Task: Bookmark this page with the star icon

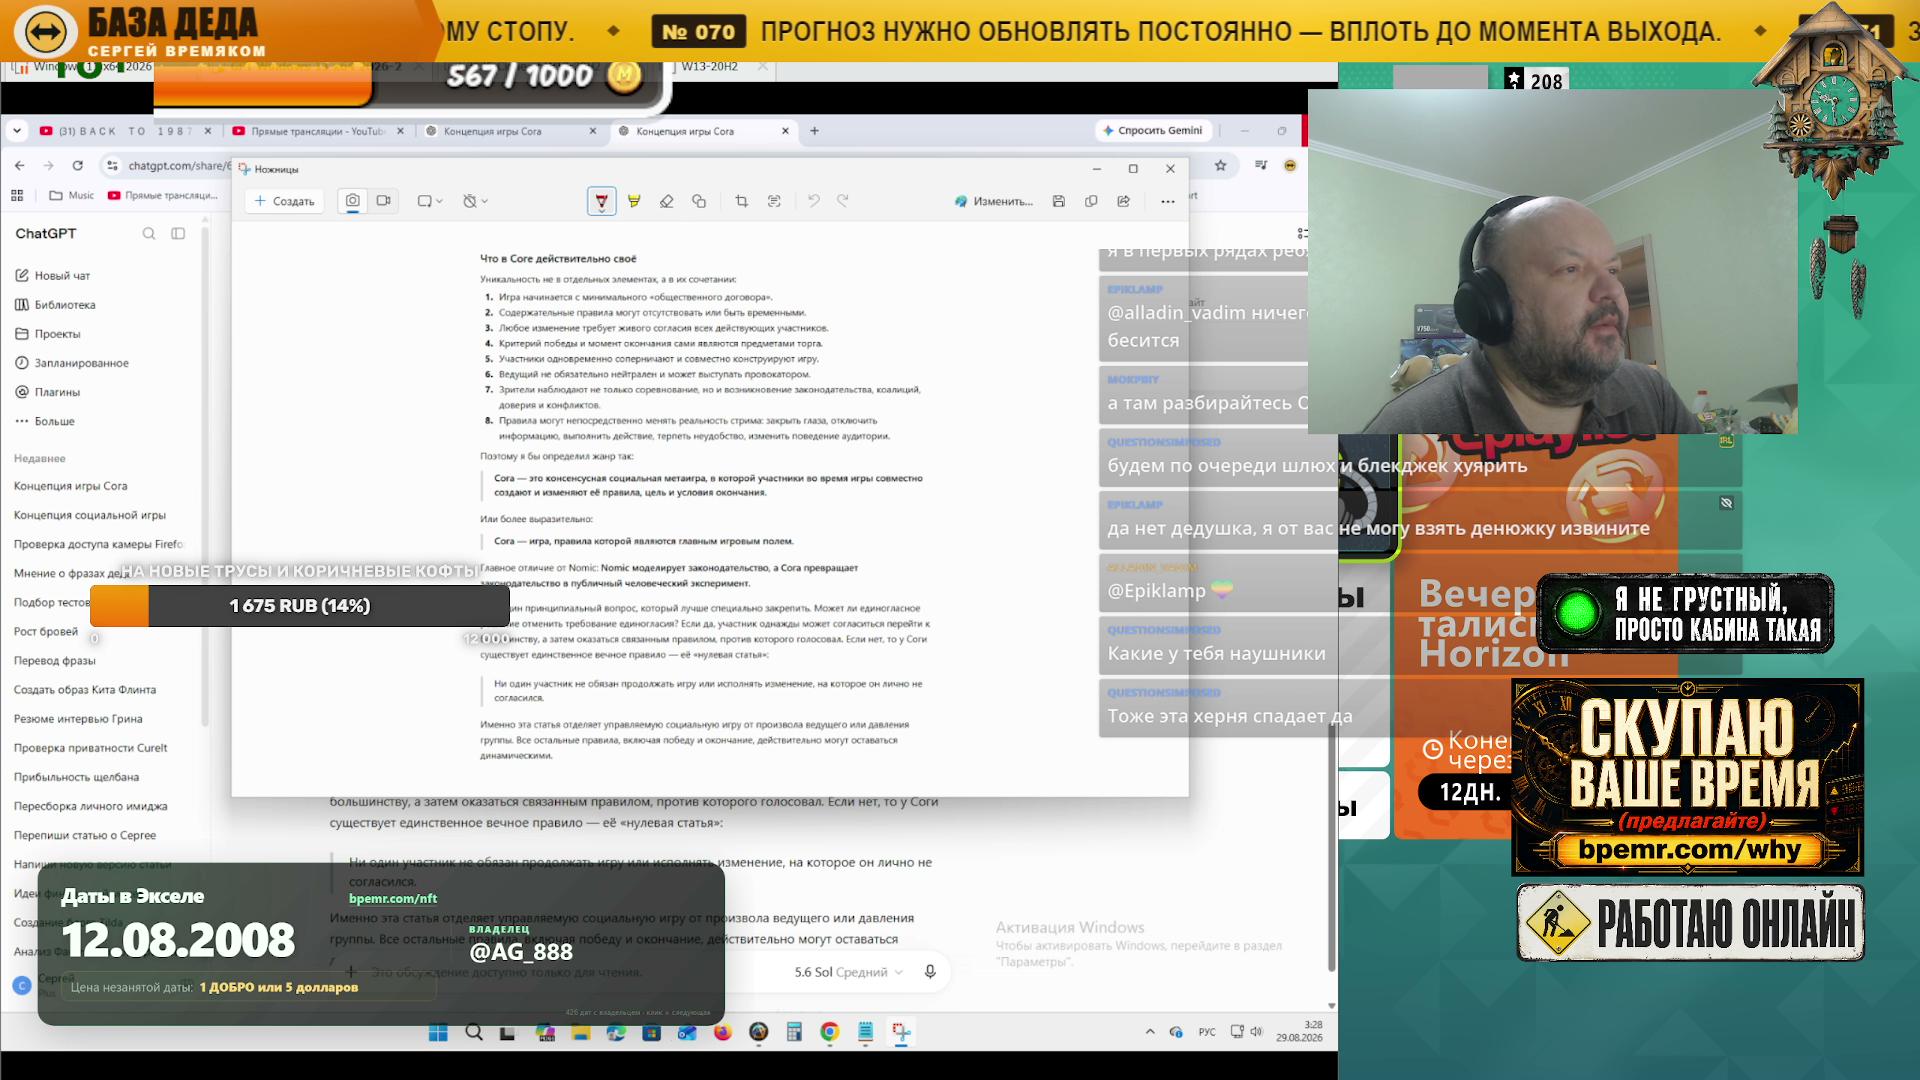Action: pyautogui.click(x=1220, y=165)
